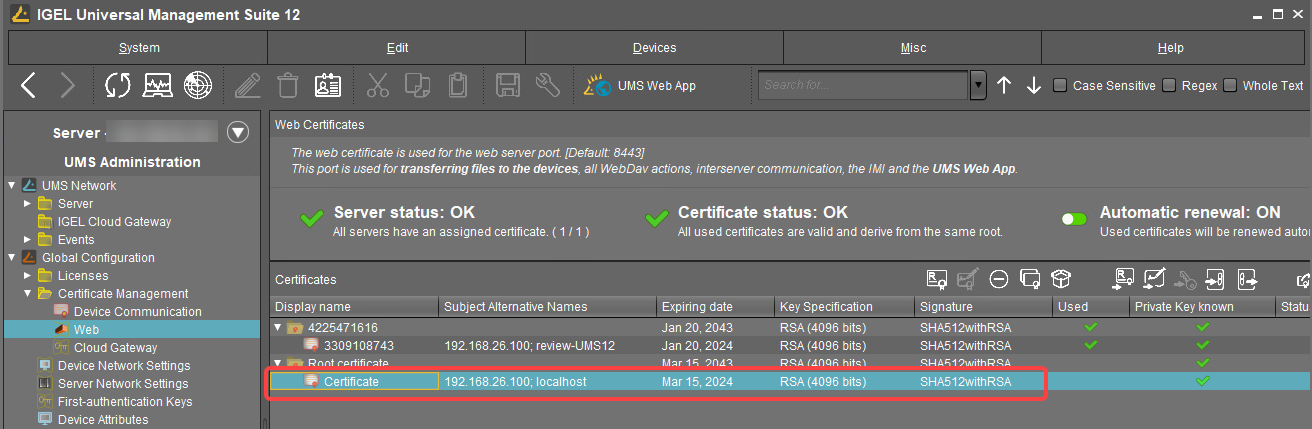Launch the UMS Web App
The height and width of the screenshot is (429, 1312).
641,86
